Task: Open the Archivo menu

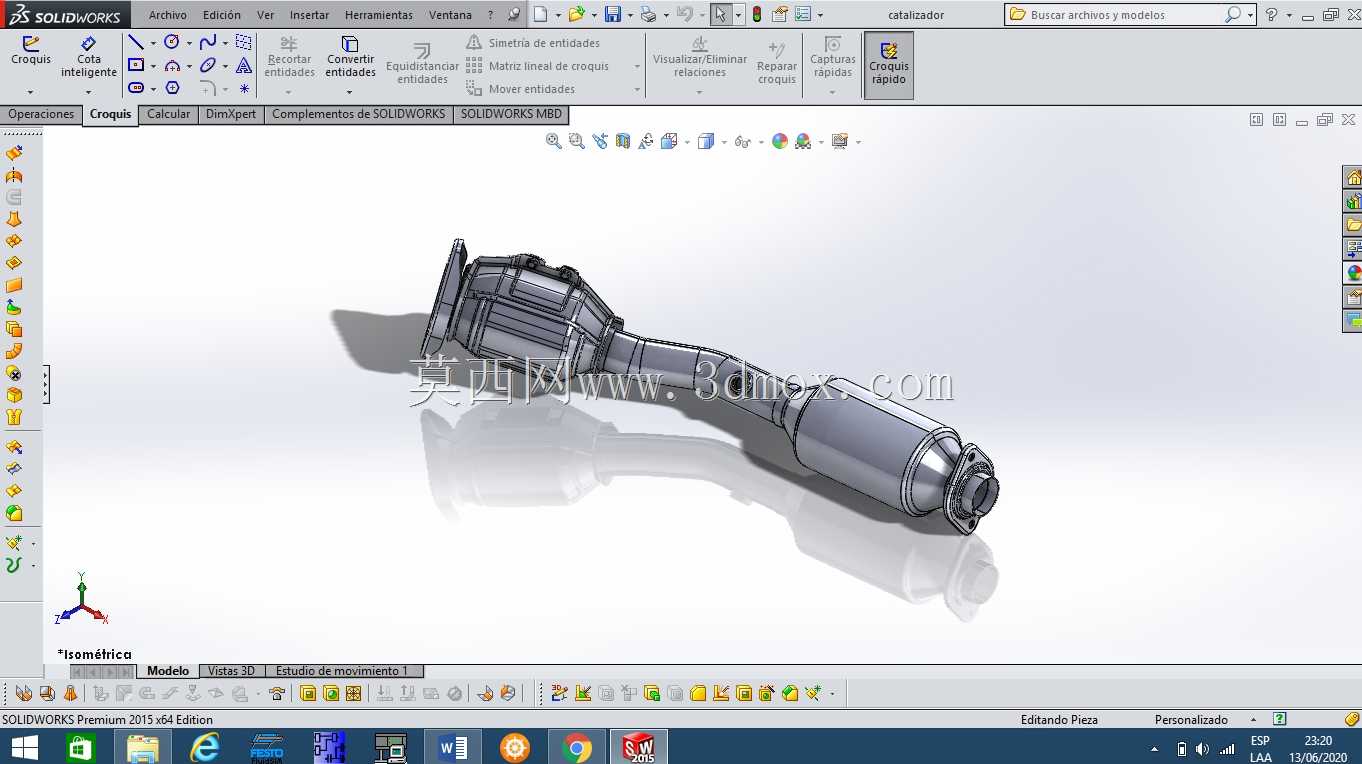Action: click(168, 15)
